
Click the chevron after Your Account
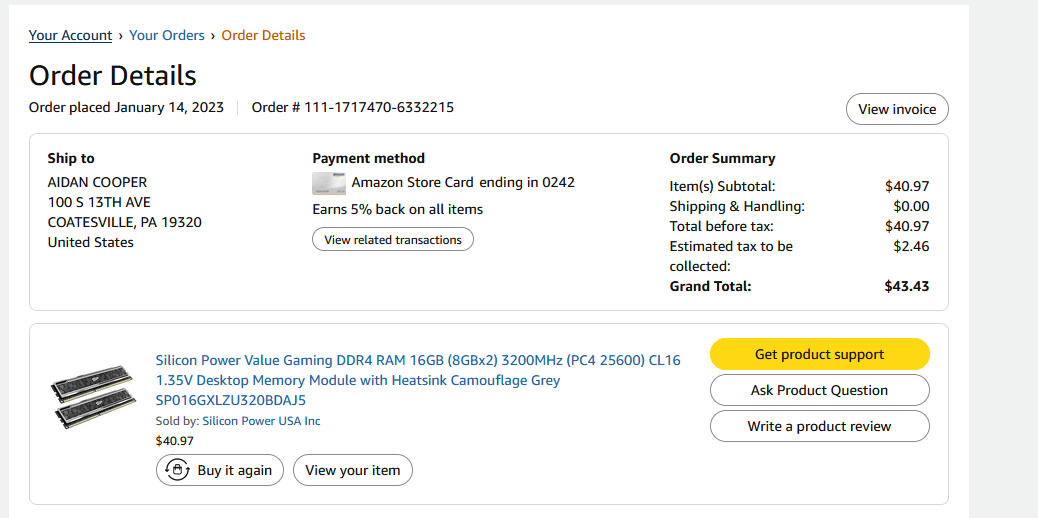[x=121, y=36]
